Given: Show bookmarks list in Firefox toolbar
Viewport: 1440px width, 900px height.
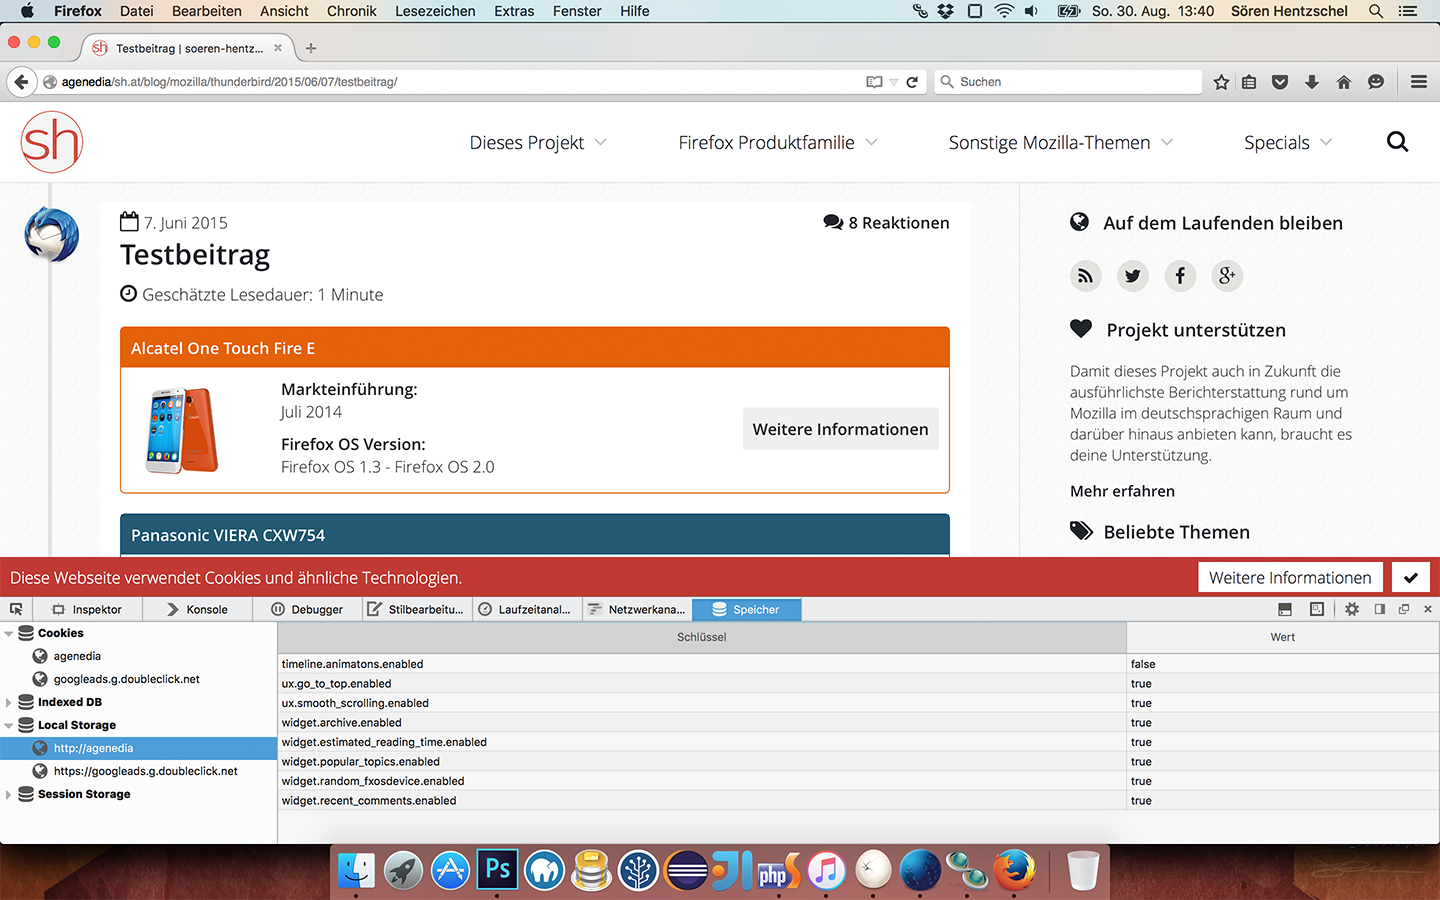Looking at the screenshot, I should pos(1249,82).
